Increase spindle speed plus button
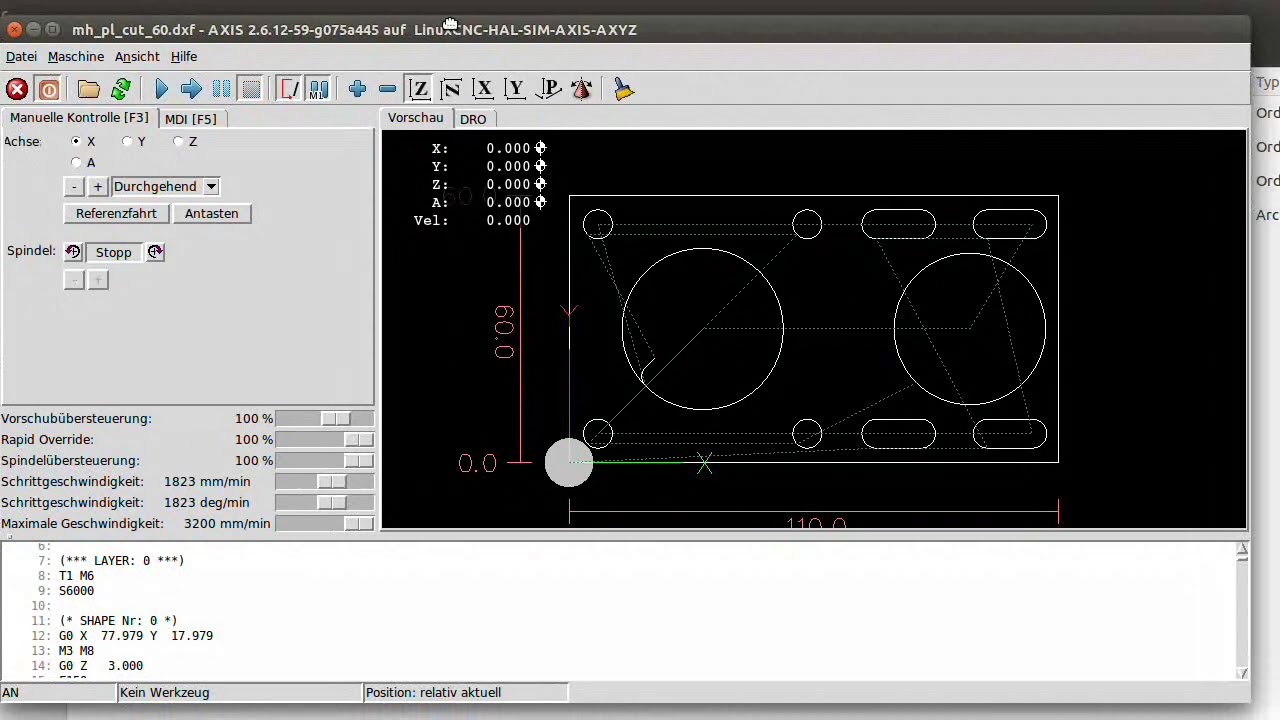Viewport: 1280px width, 720px height. coord(97,280)
